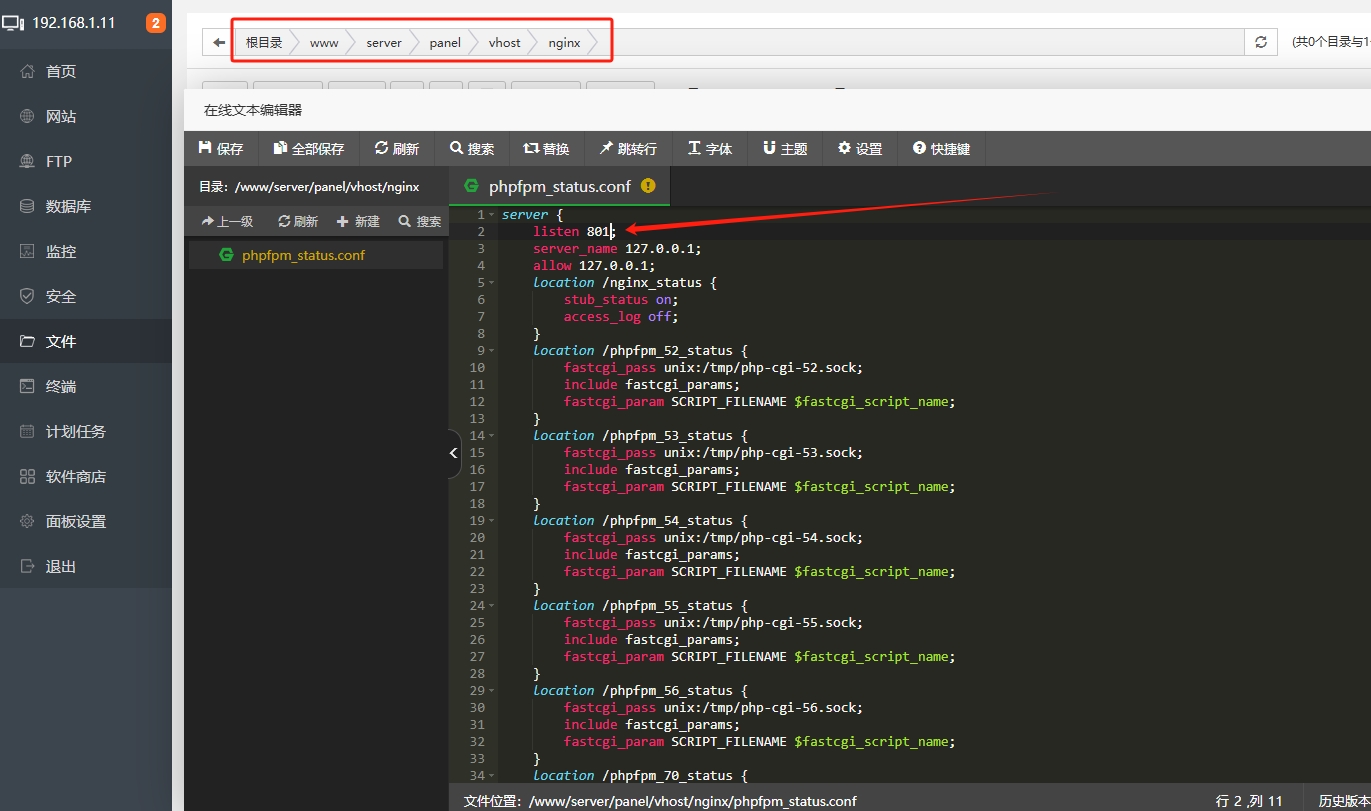Open the 首页 home page in sidebar
The width and height of the screenshot is (1371, 811).
click(x=61, y=71)
